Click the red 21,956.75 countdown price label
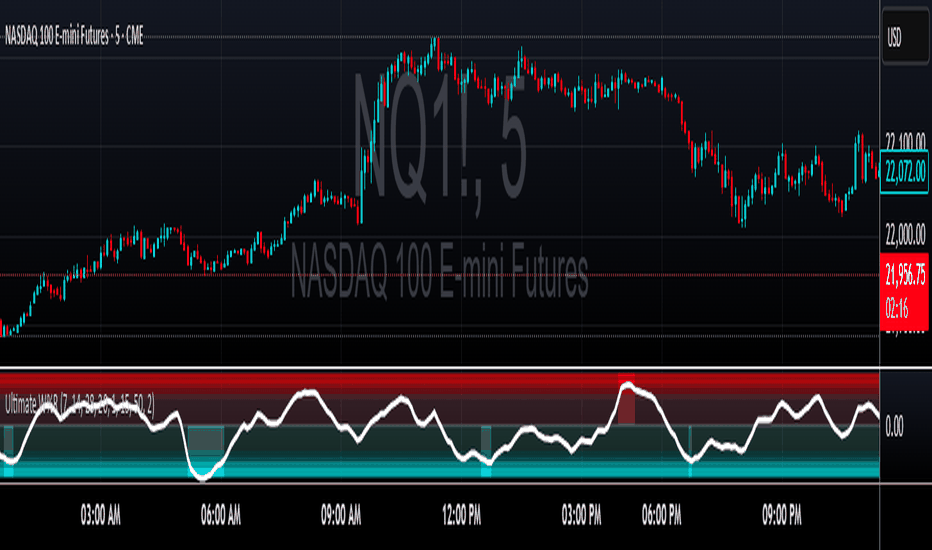This screenshot has width=932, height=550. [904, 291]
